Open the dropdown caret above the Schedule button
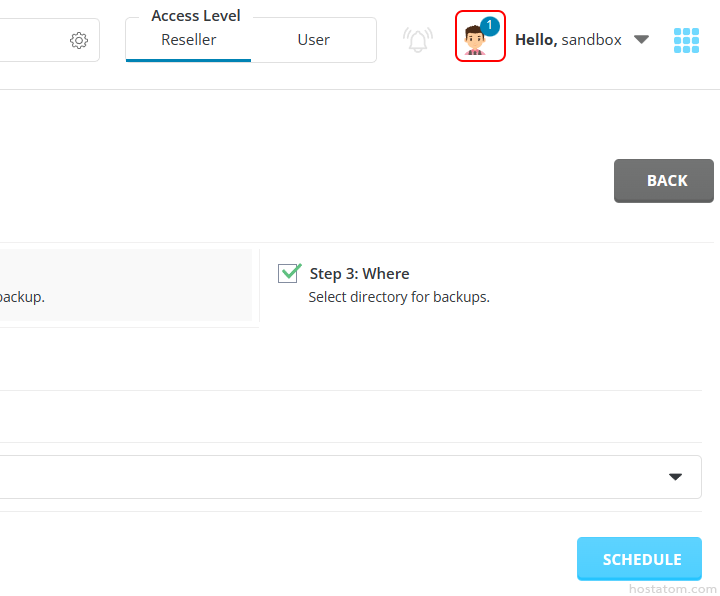This screenshot has height=596, width=720. pyautogui.click(x=676, y=477)
